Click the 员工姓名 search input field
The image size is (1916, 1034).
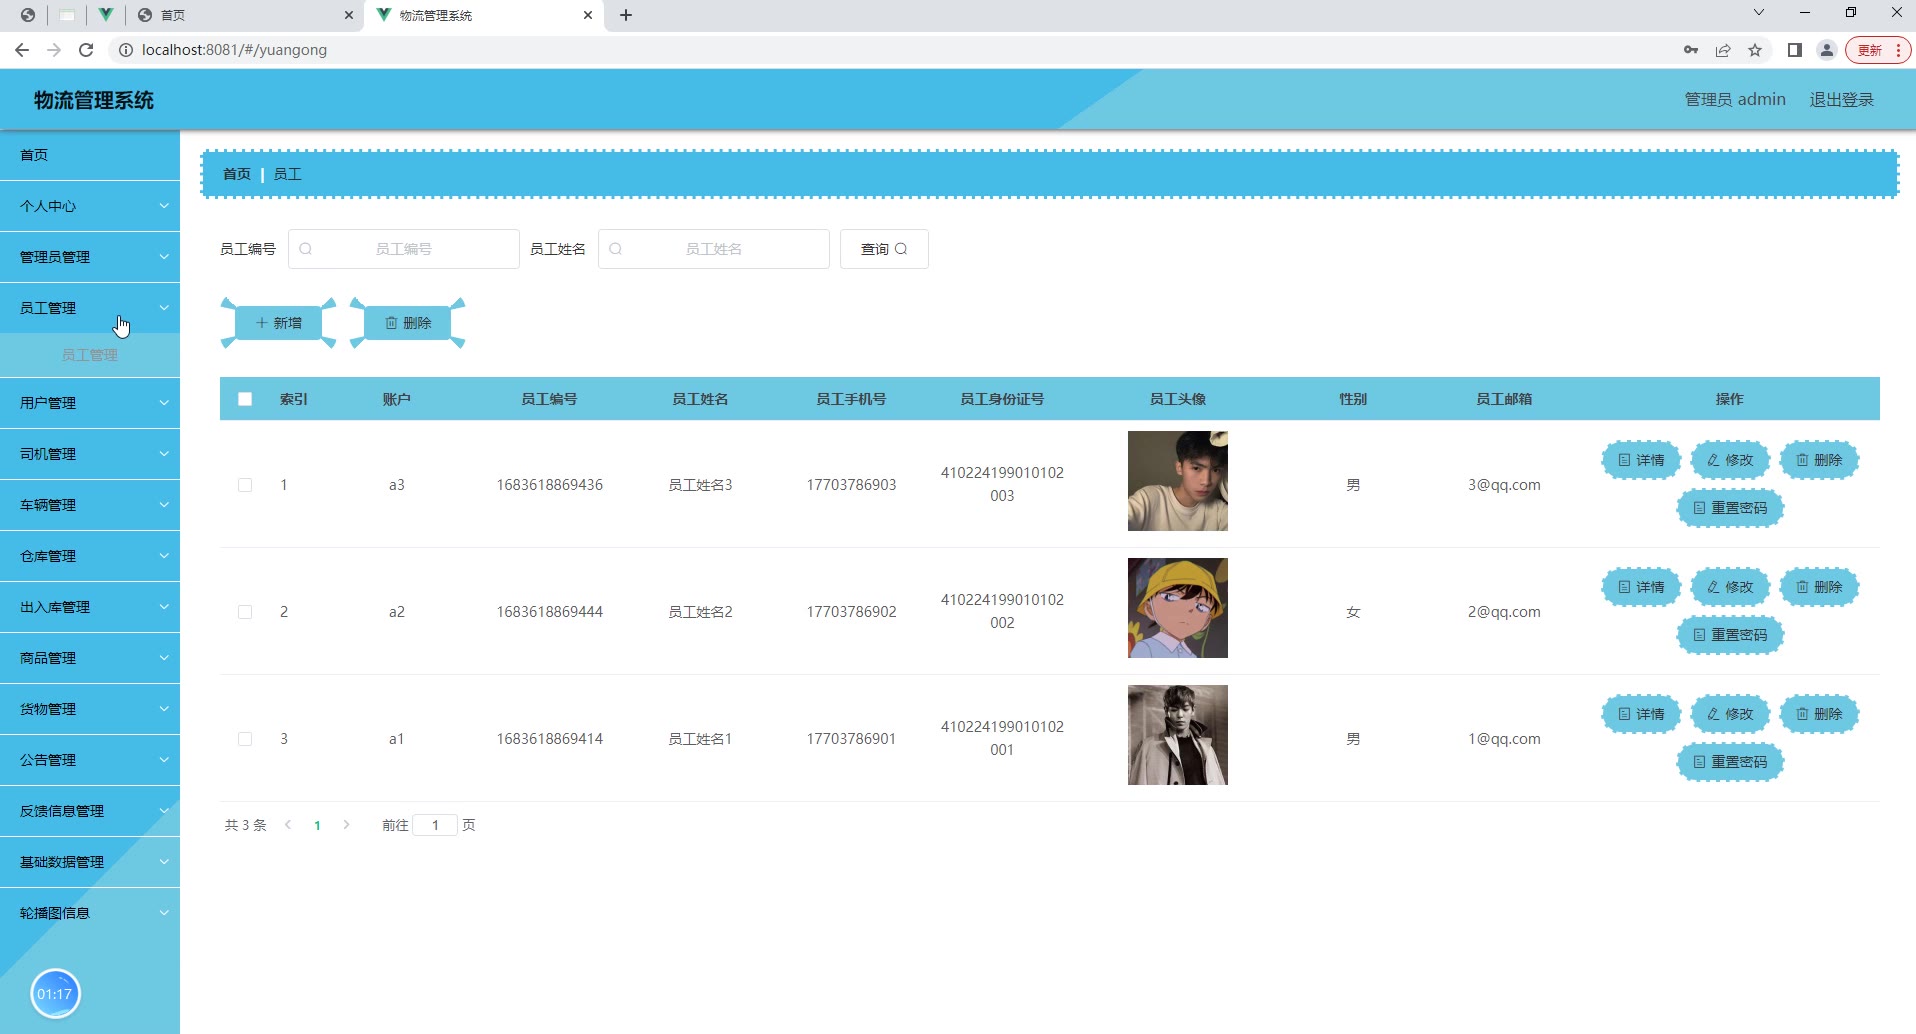pos(714,249)
